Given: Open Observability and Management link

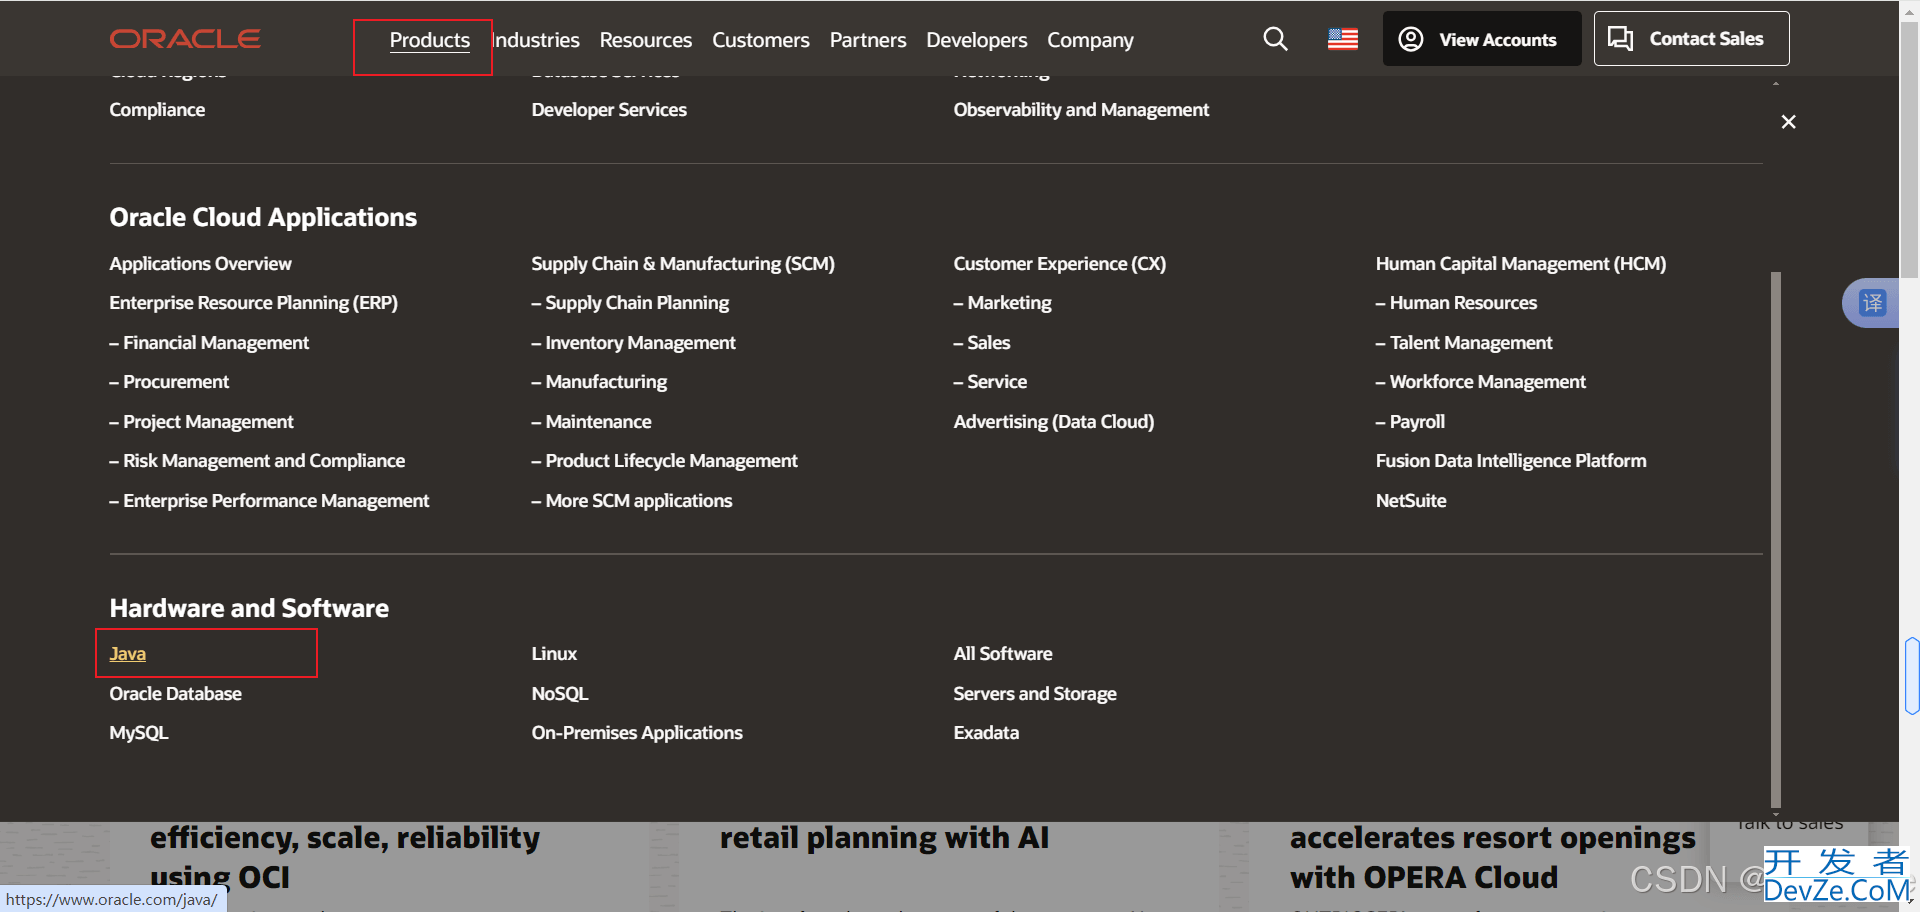Looking at the screenshot, I should click(1081, 110).
